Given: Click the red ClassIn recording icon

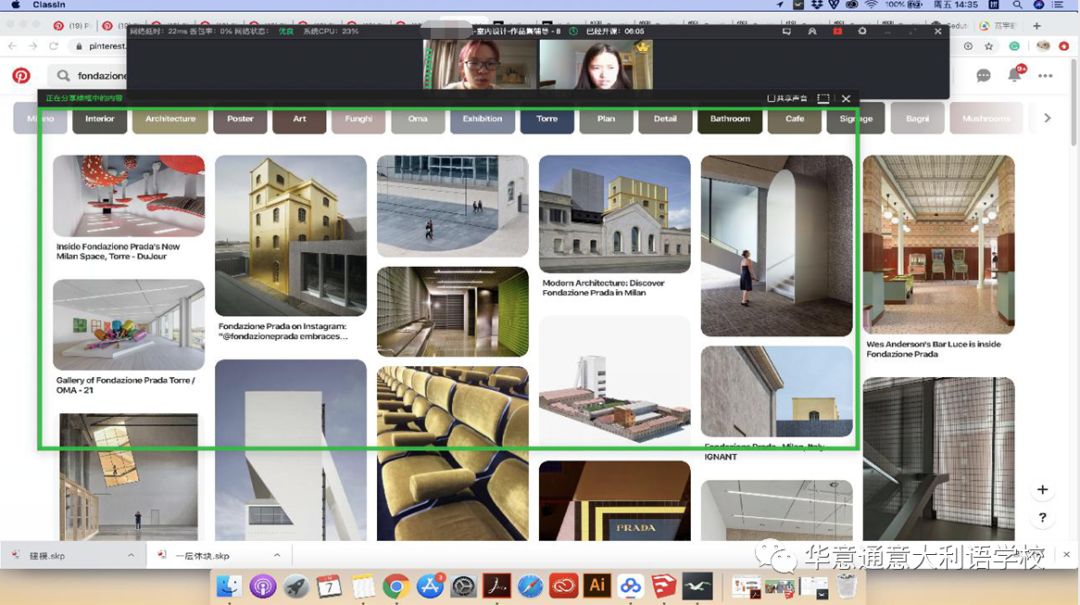Looking at the screenshot, I should pyautogui.click(x=838, y=31).
